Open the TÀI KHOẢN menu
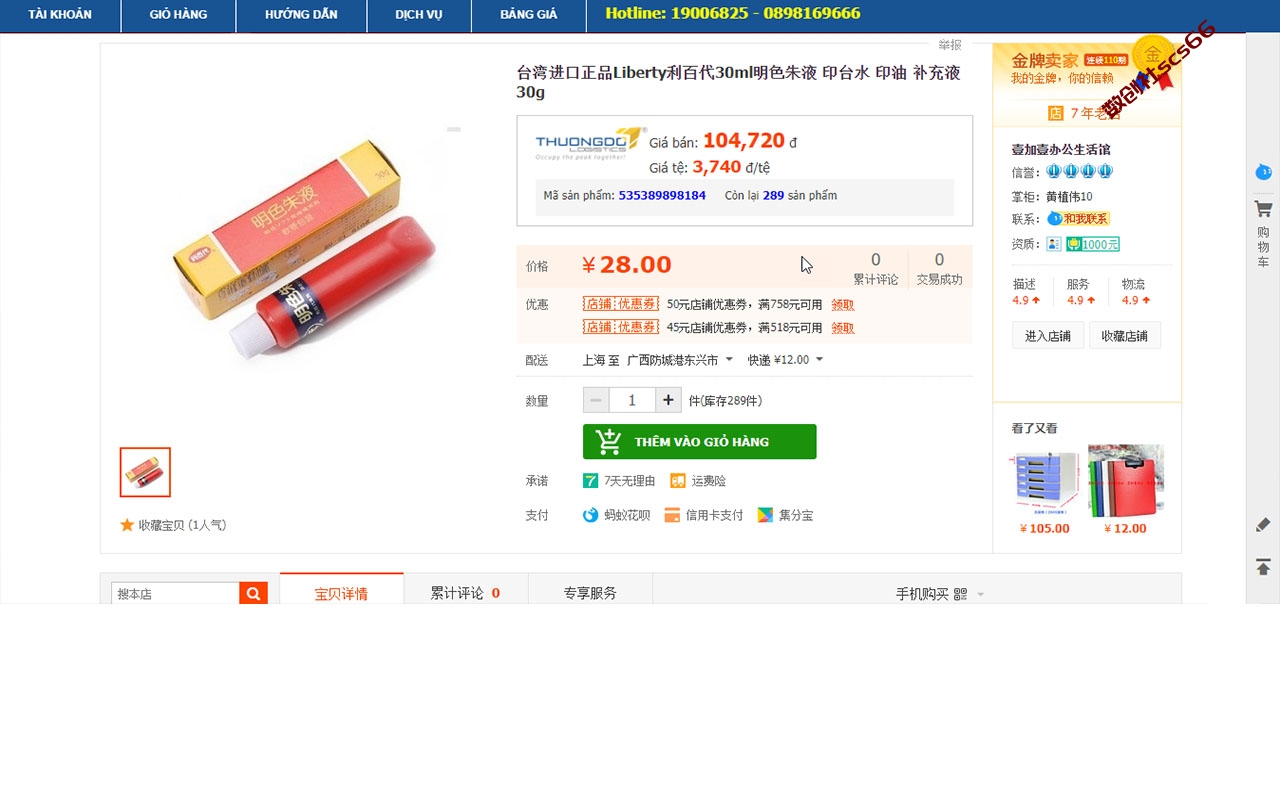Screen dimensions: 1280x800 60,15
